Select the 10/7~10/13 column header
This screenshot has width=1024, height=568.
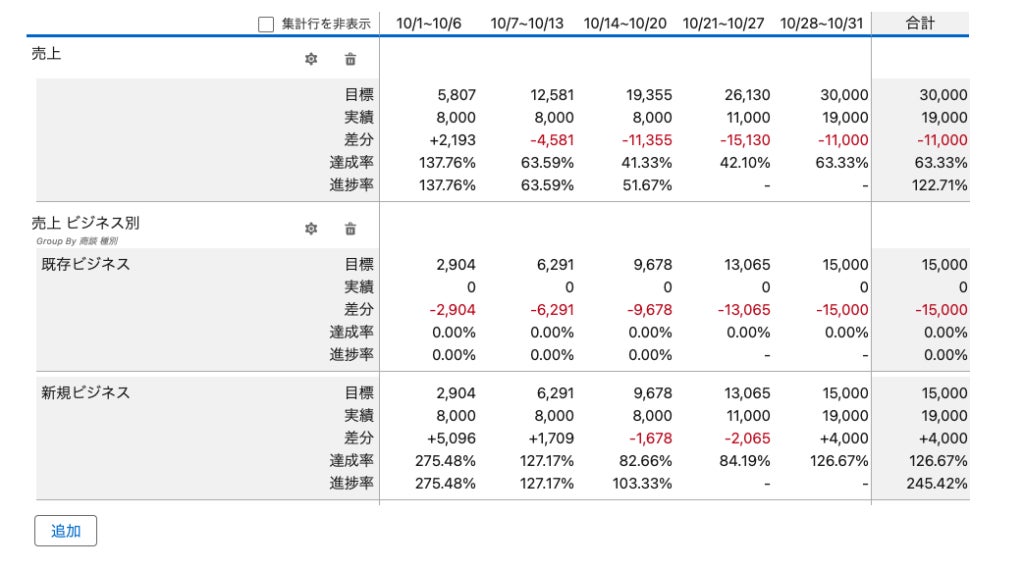tap(527, 23)
